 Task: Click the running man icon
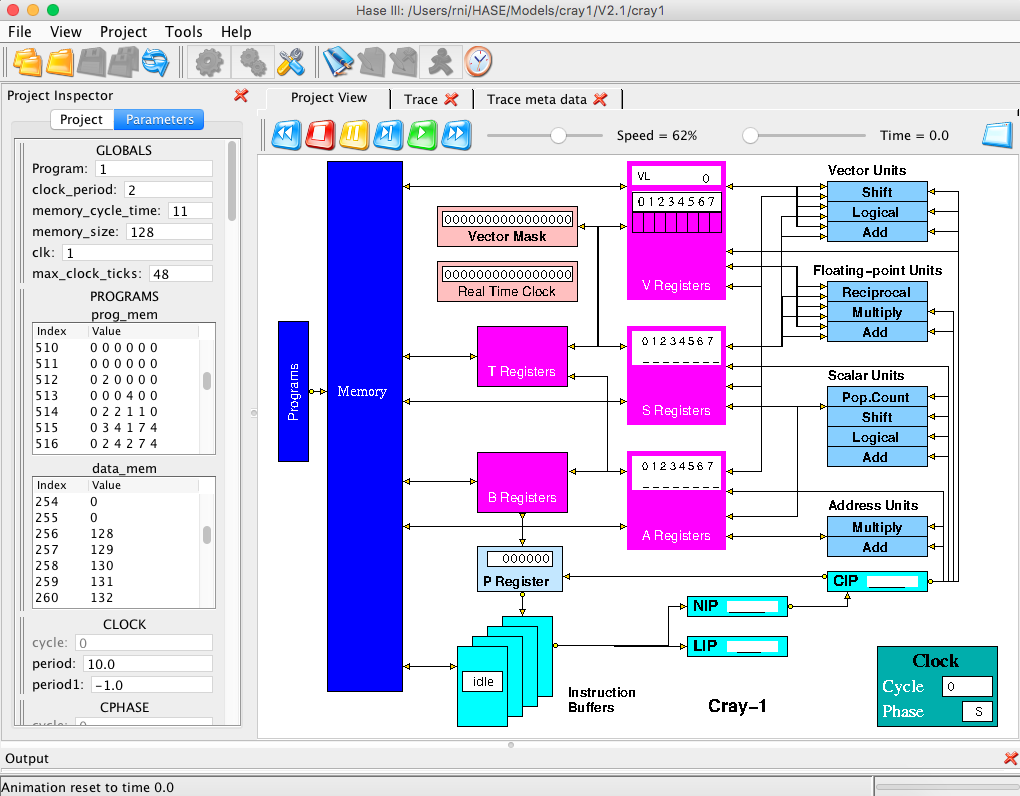[x=440, y=62]
